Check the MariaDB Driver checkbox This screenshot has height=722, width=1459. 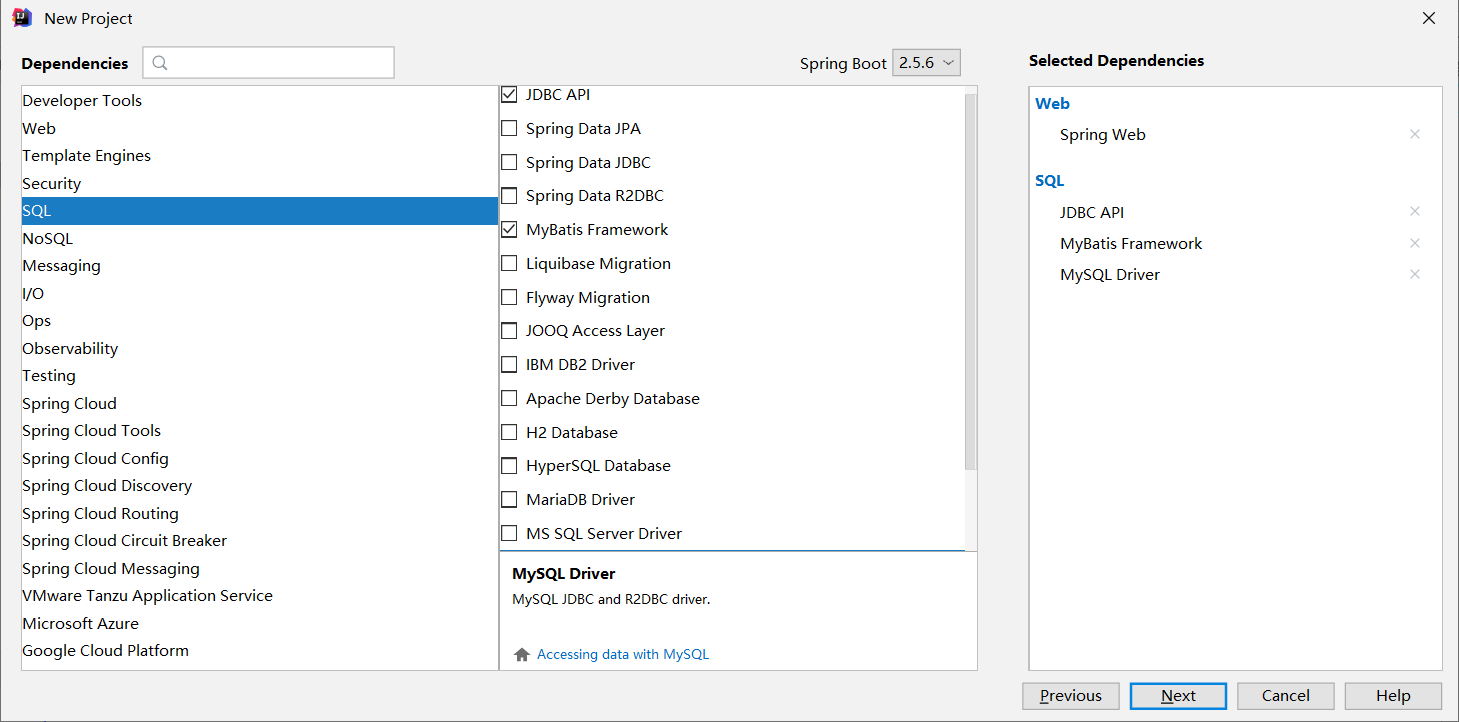click(x=509, y=499)
